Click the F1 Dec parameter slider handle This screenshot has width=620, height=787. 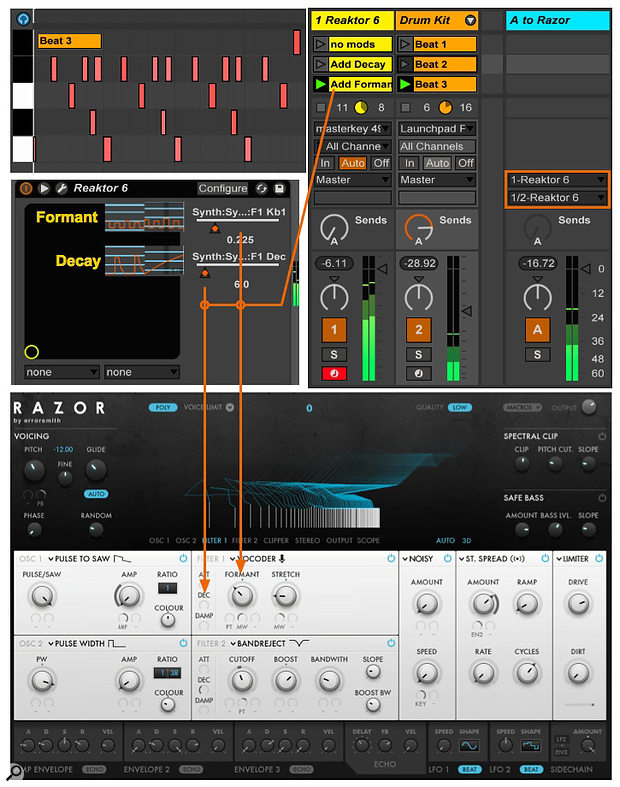coord(205,273)
